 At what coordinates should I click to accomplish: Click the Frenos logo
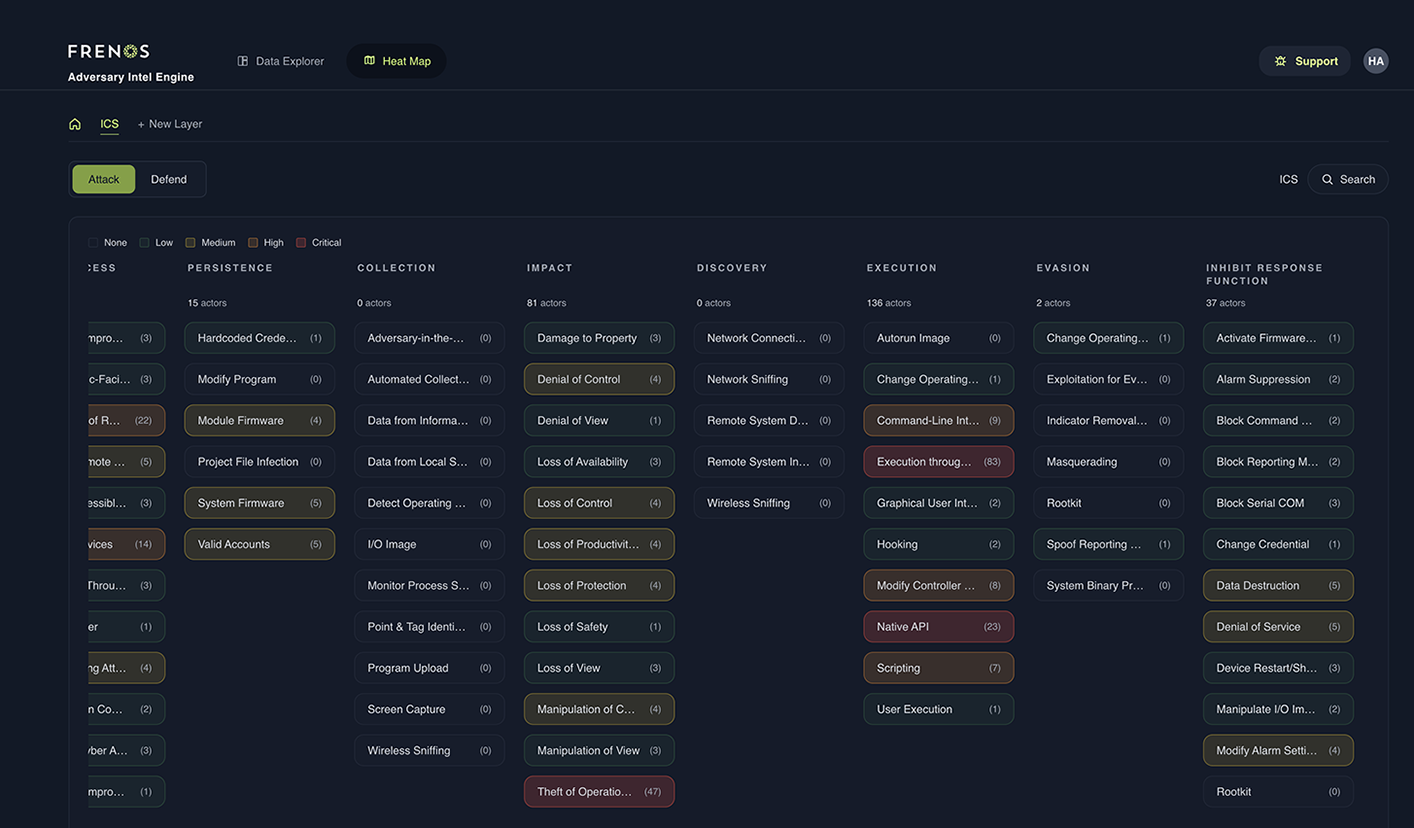(x=109, y=51)
